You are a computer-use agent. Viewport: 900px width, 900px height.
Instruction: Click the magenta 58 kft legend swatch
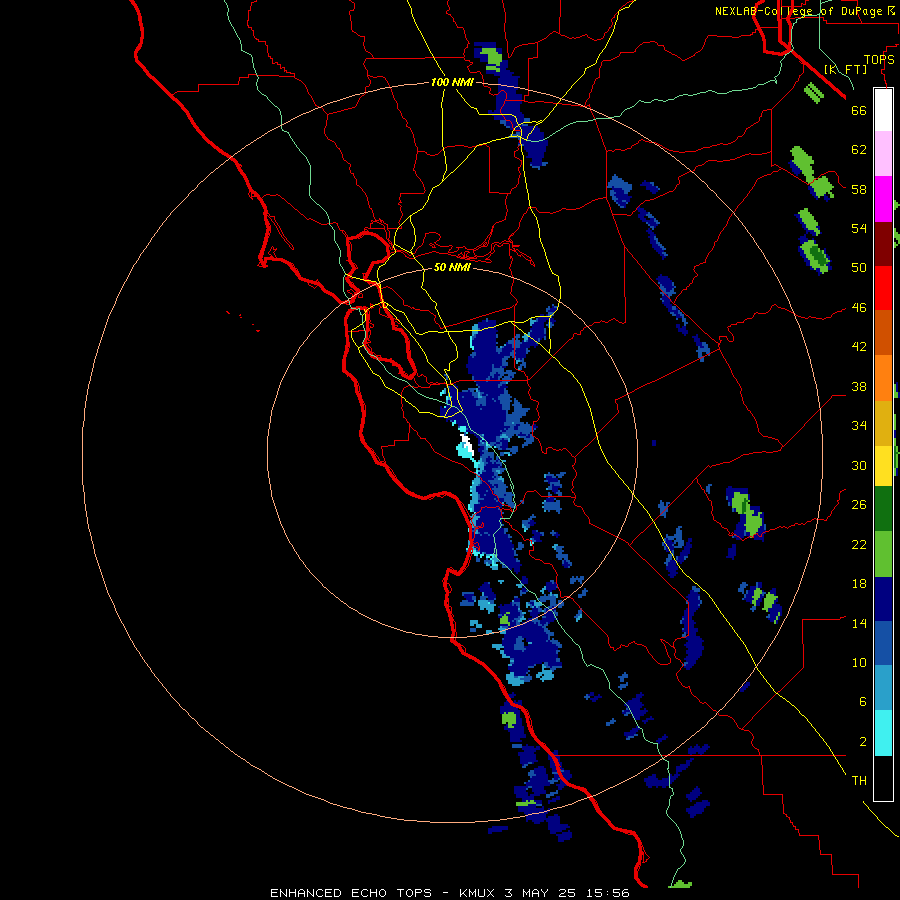tap(883, 199)
